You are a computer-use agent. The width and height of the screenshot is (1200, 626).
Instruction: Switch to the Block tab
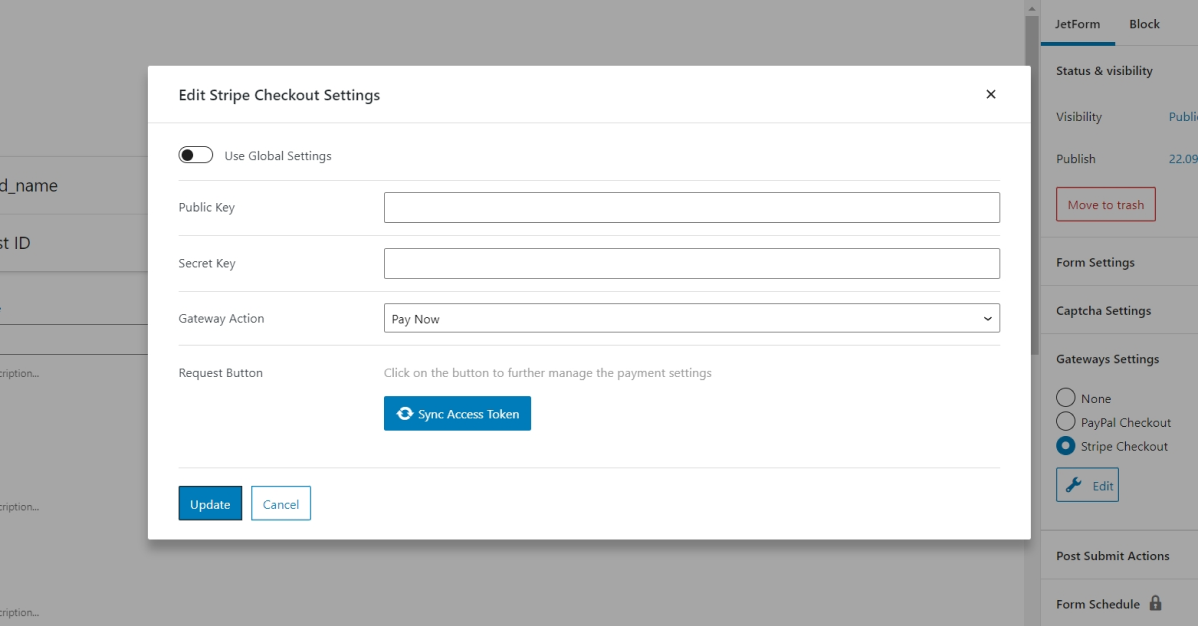click(1144, 23)
